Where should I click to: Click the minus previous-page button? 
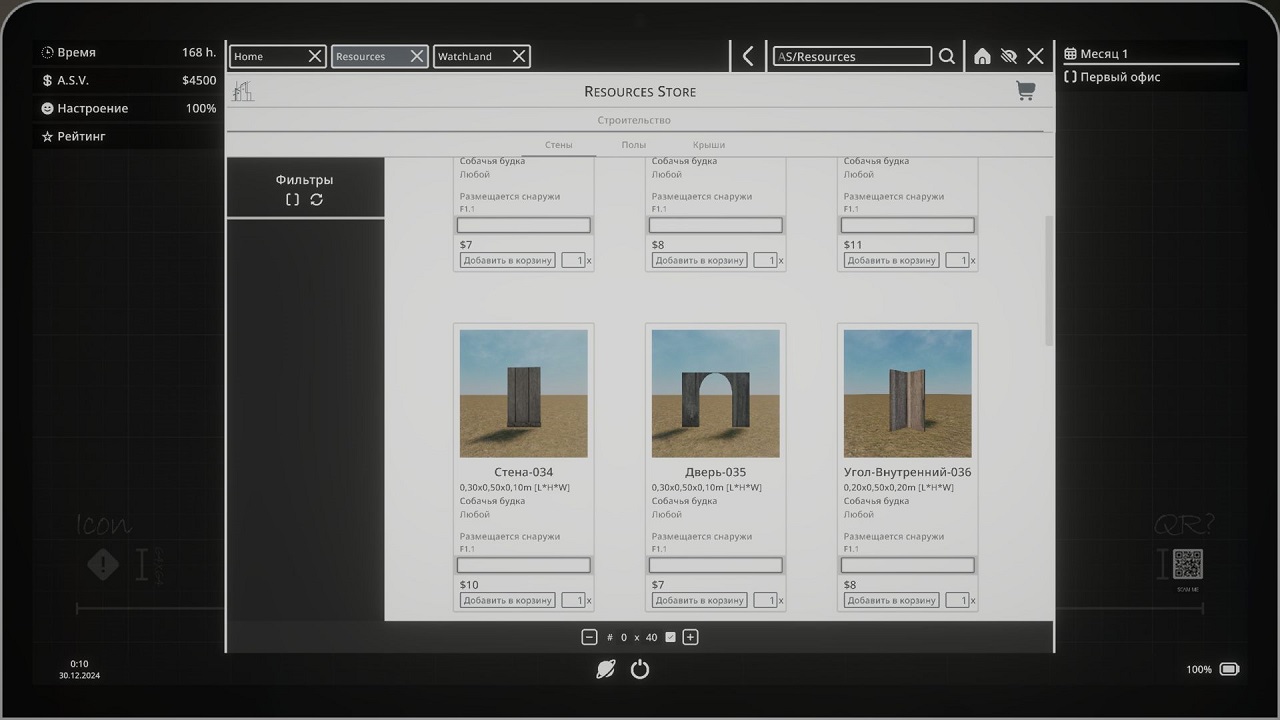tap(589, 637)
